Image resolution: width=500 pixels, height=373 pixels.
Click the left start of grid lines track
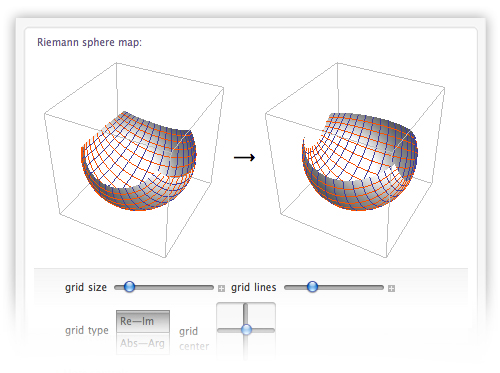(x=288, y=287)
